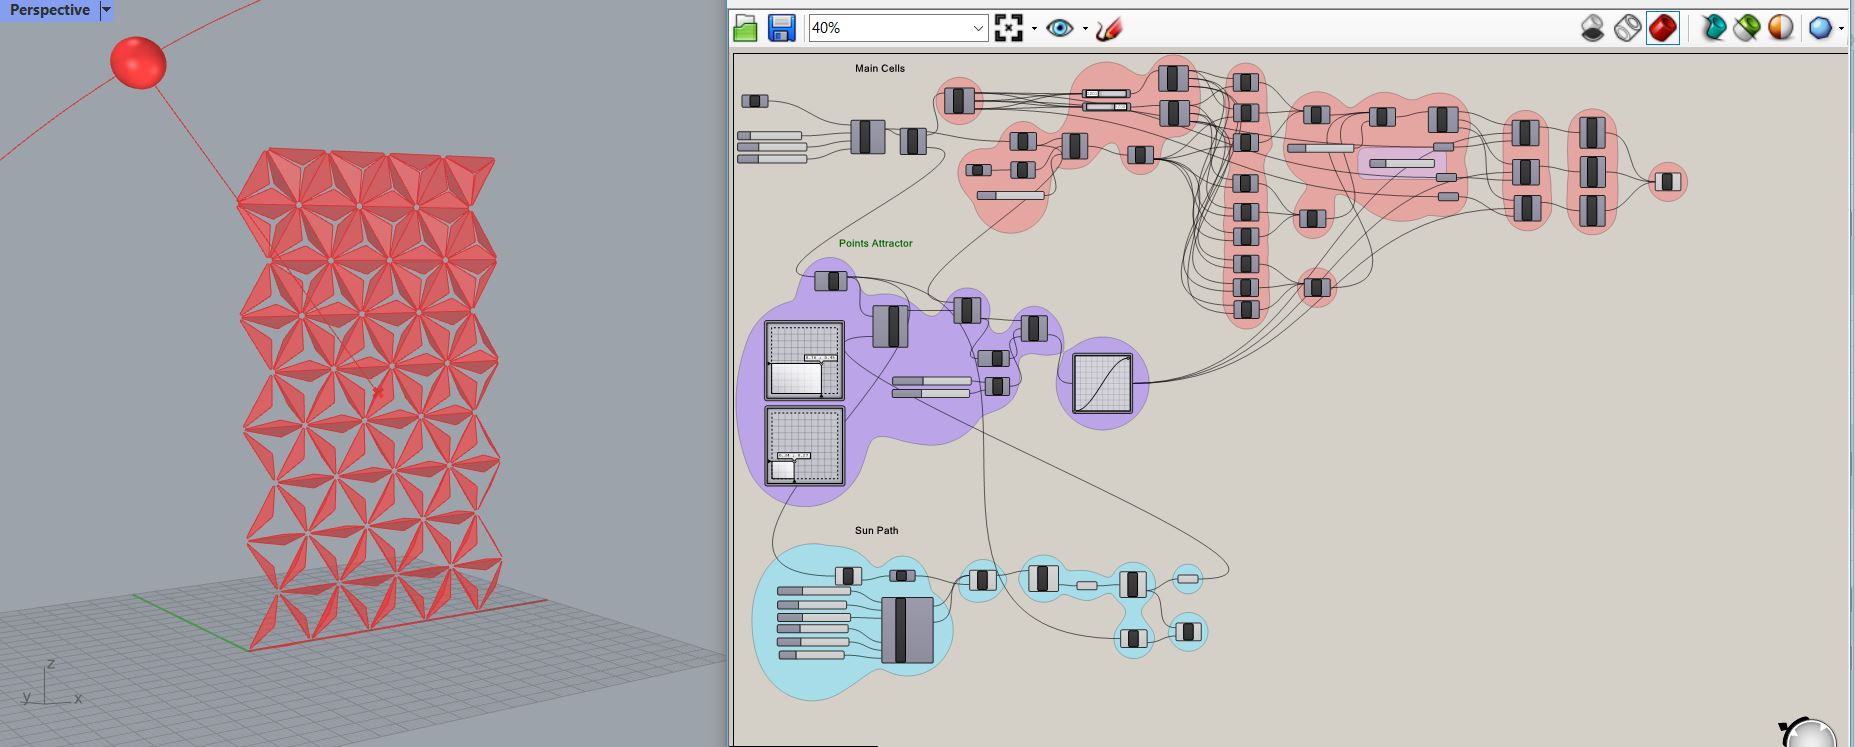Viewport: 1855px width, 747px height.
Task: Select the graph mapper curve component
Action: (x=1103, y=383)
